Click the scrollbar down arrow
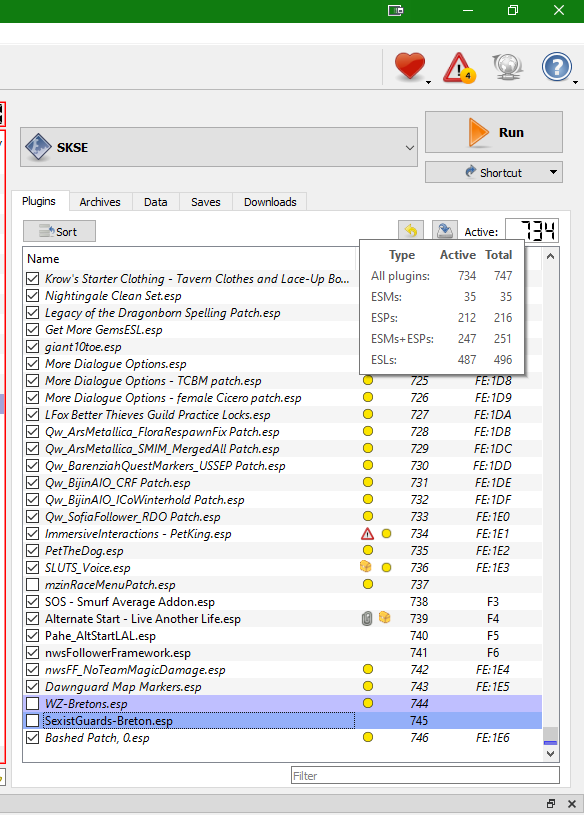Screen dimensions: 584x815 (x=550, y=753)
